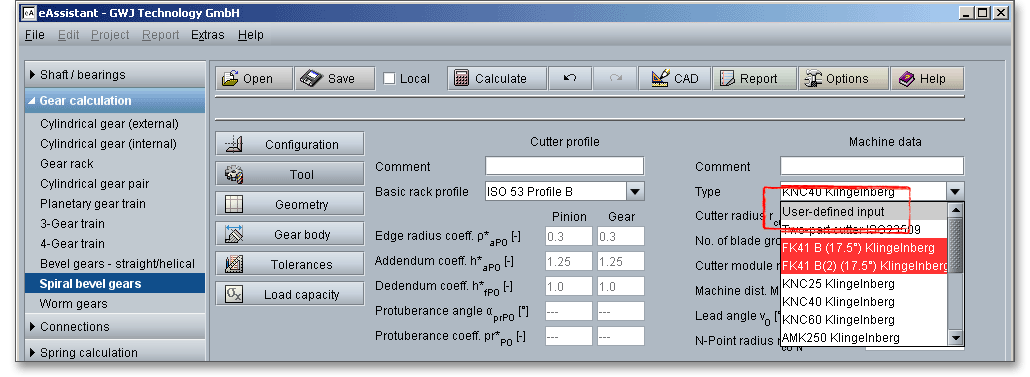Click the Save diskette icon

[311, 78]
